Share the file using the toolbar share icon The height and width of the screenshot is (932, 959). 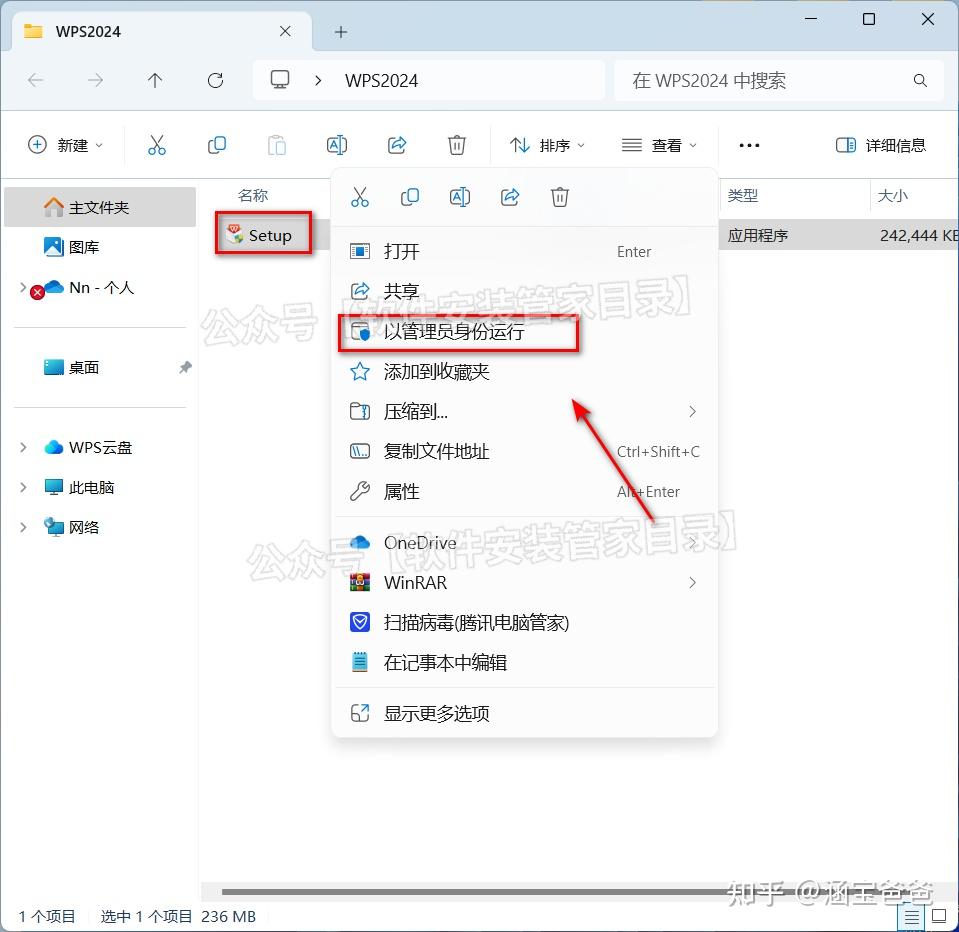[x=397, y=144]
